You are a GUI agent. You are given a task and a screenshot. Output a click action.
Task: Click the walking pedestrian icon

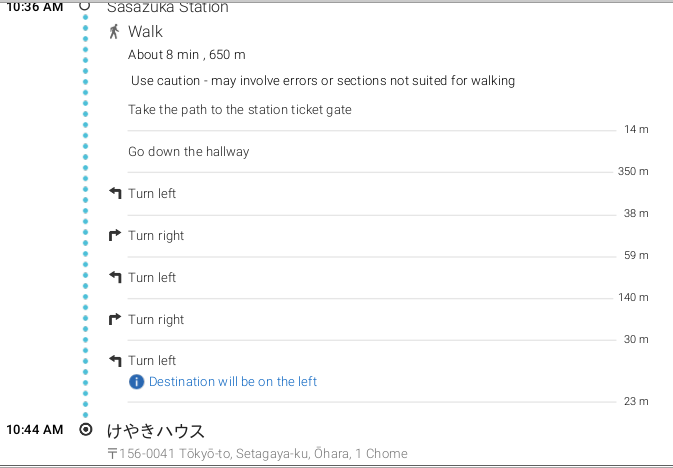click(115, 32)
